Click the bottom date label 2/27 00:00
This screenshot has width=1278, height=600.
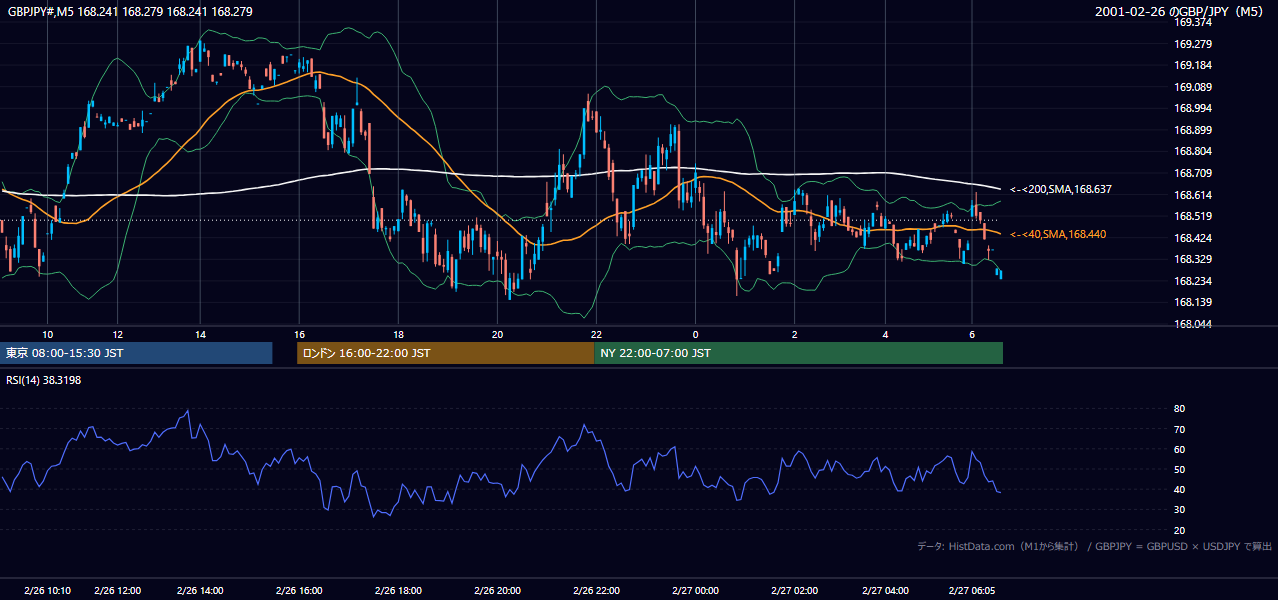[x=695, y=590]
